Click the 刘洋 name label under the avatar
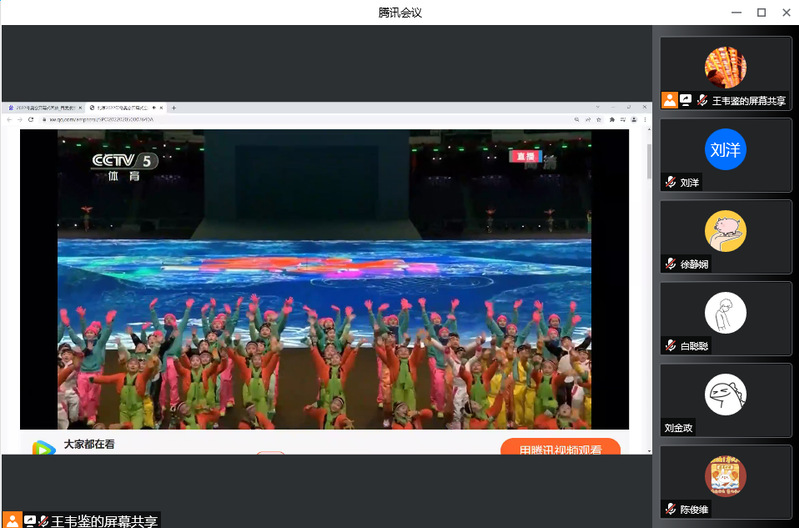Screen dimensions: 799x528 689,182
